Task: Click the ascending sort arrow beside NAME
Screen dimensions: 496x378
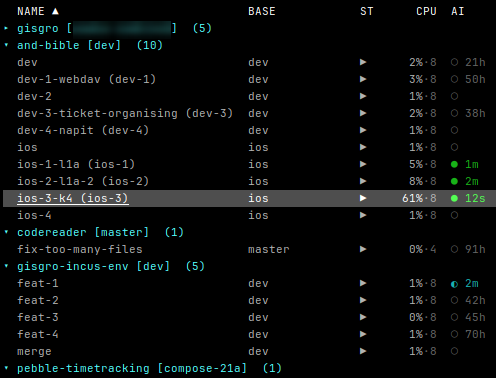Action: (55, 11)
